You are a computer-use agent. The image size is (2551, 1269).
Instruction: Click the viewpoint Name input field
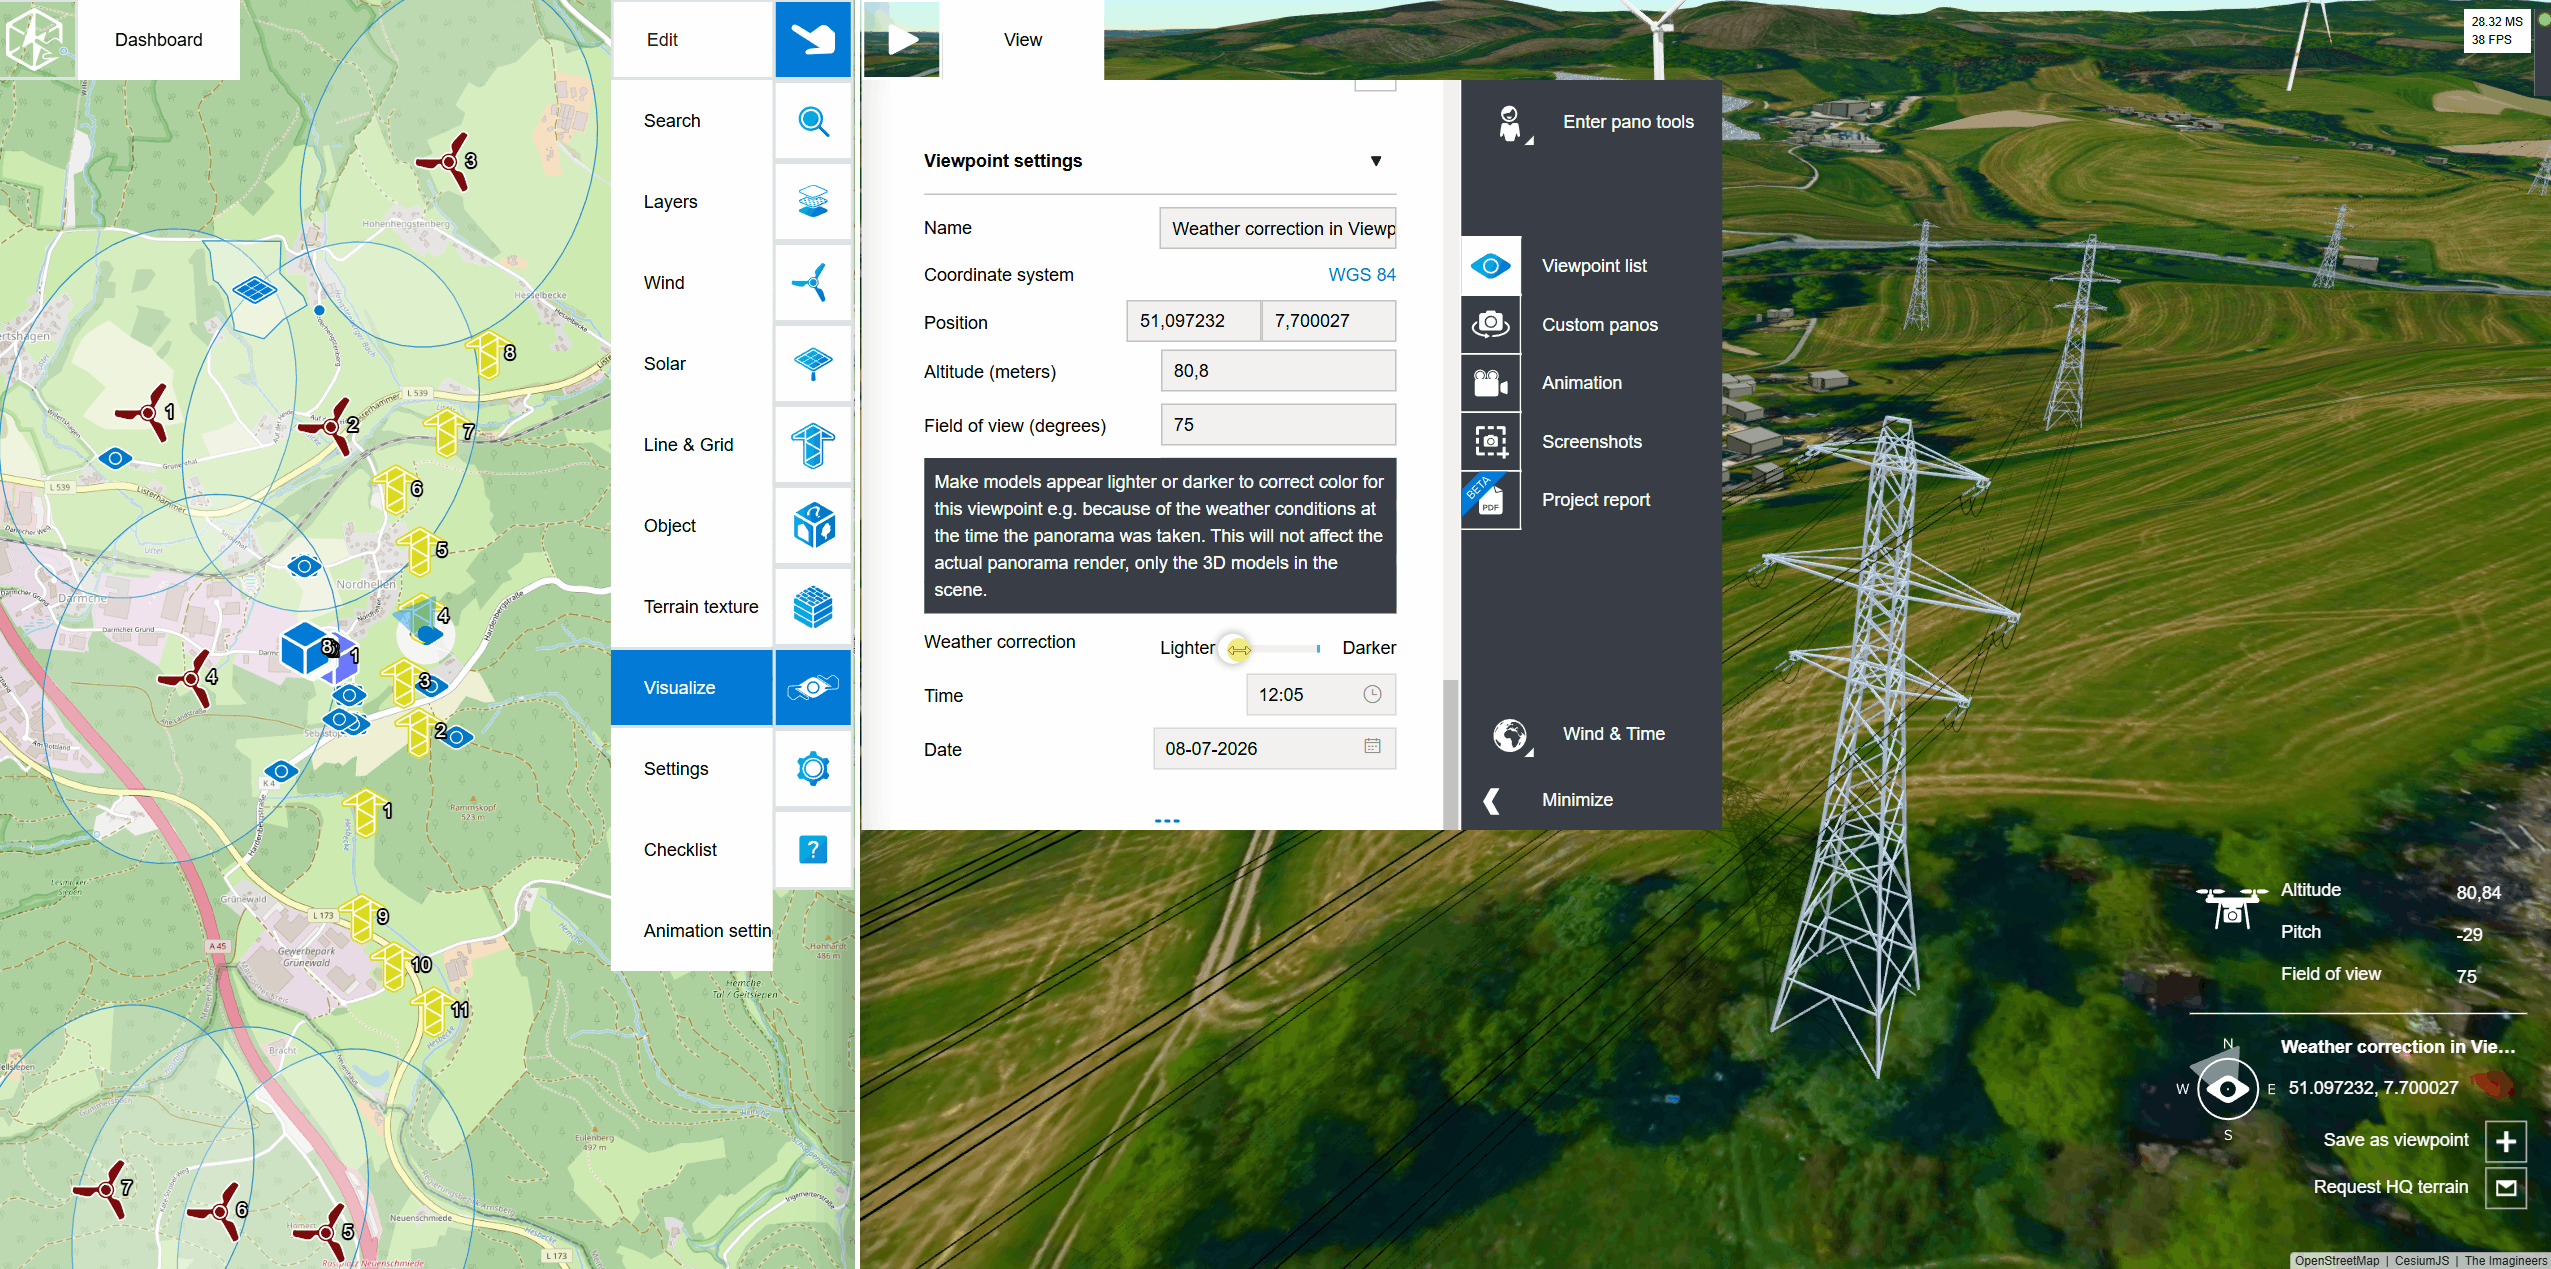point(1278,228)
